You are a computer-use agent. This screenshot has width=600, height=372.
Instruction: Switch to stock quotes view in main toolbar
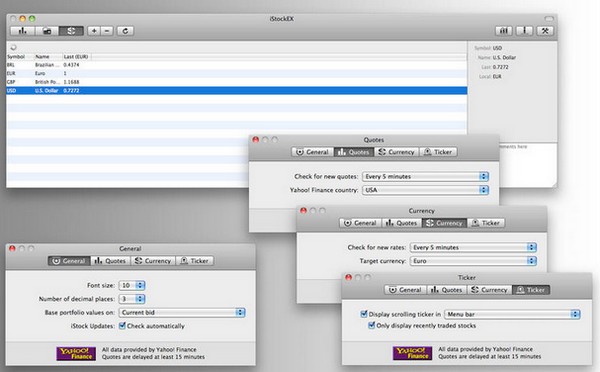(23, 31)
